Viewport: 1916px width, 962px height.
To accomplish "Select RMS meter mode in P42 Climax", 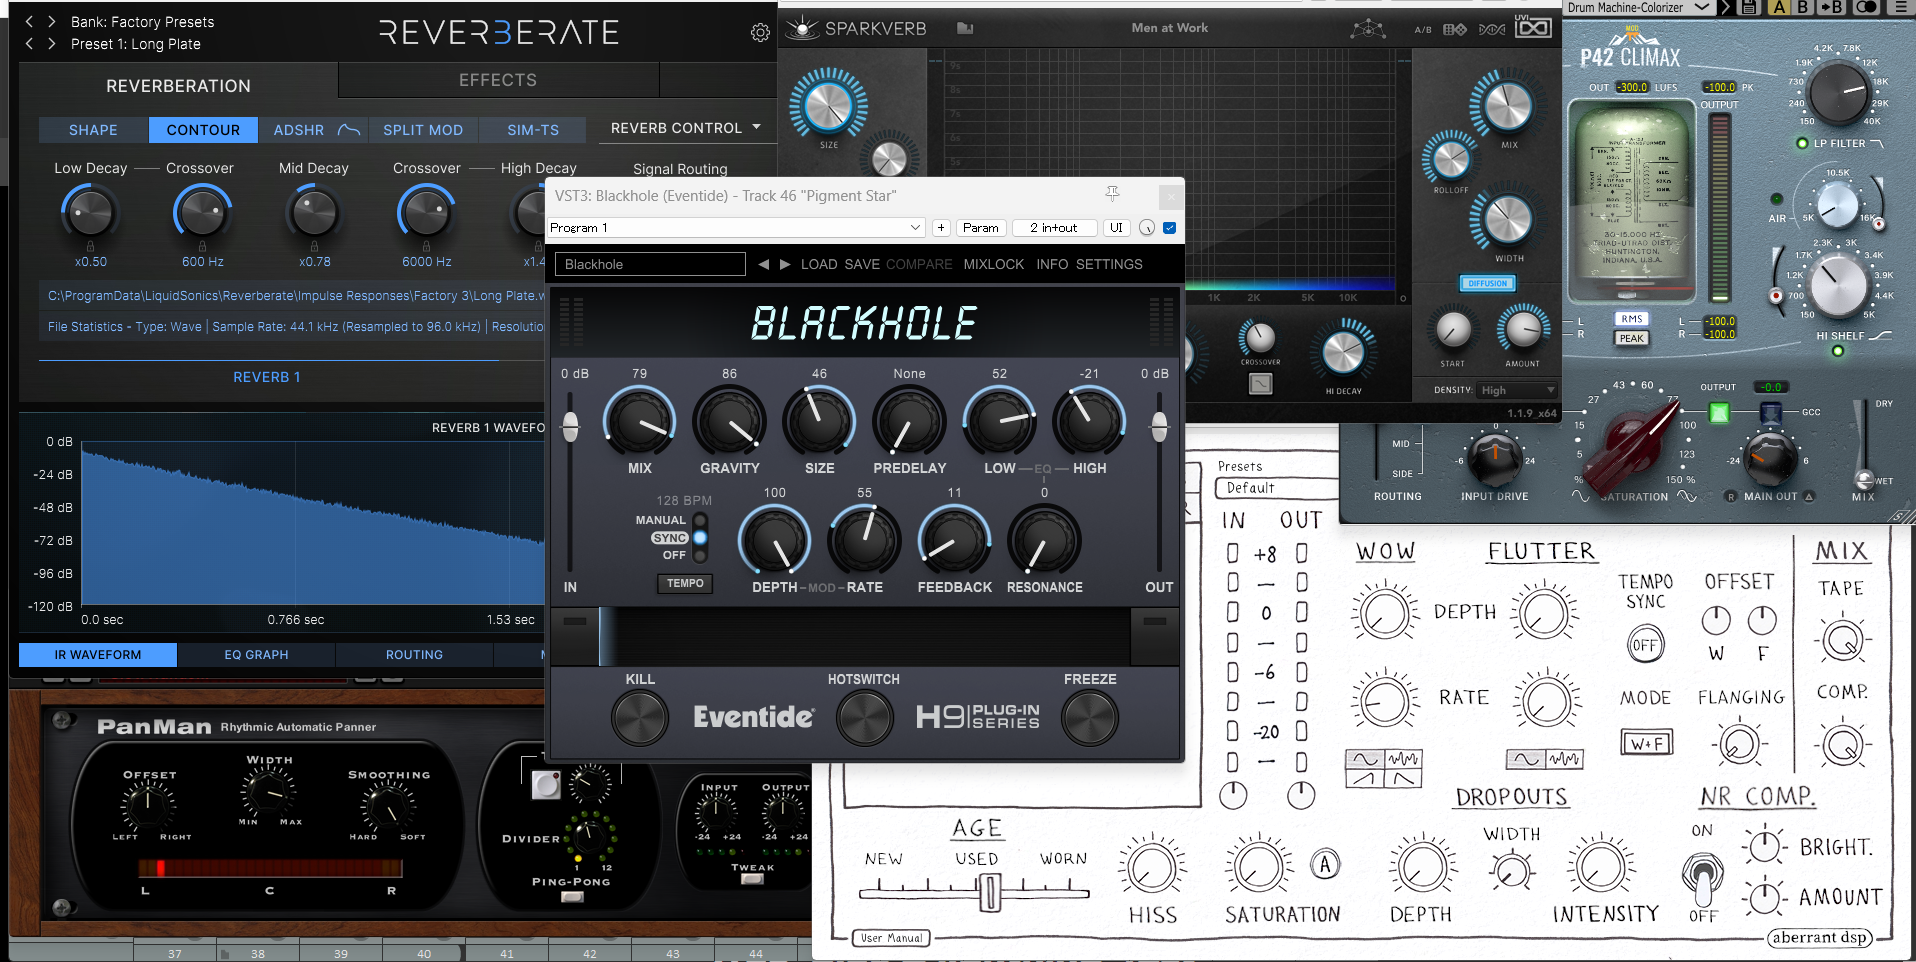I will coord(1632,319).
